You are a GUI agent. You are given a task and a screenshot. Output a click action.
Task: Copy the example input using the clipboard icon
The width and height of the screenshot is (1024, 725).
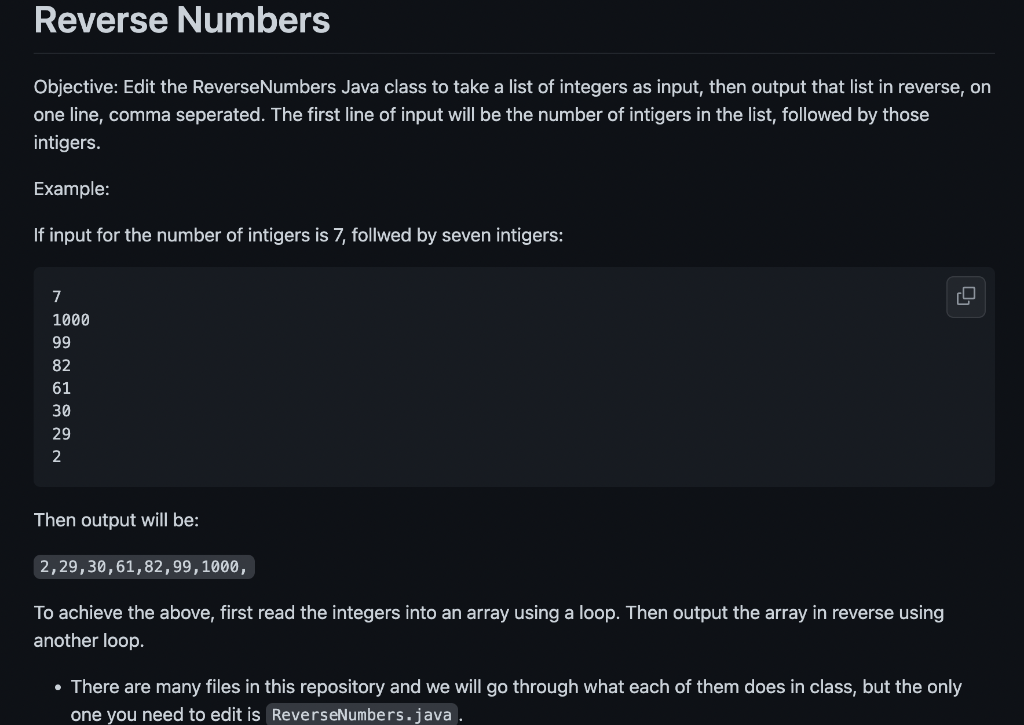[964, 296]
